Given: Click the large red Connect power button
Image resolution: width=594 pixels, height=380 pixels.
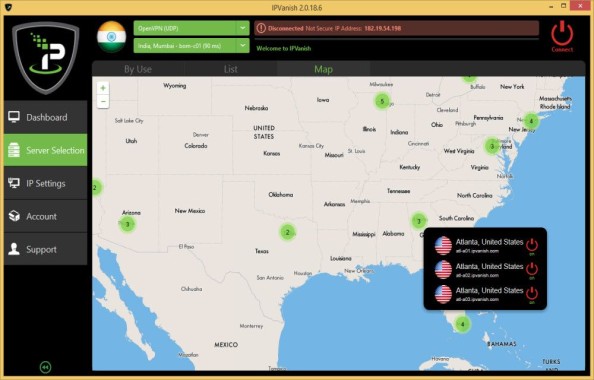Looking at the screenshot, I should pyautogui.click(x=562, y=36).
